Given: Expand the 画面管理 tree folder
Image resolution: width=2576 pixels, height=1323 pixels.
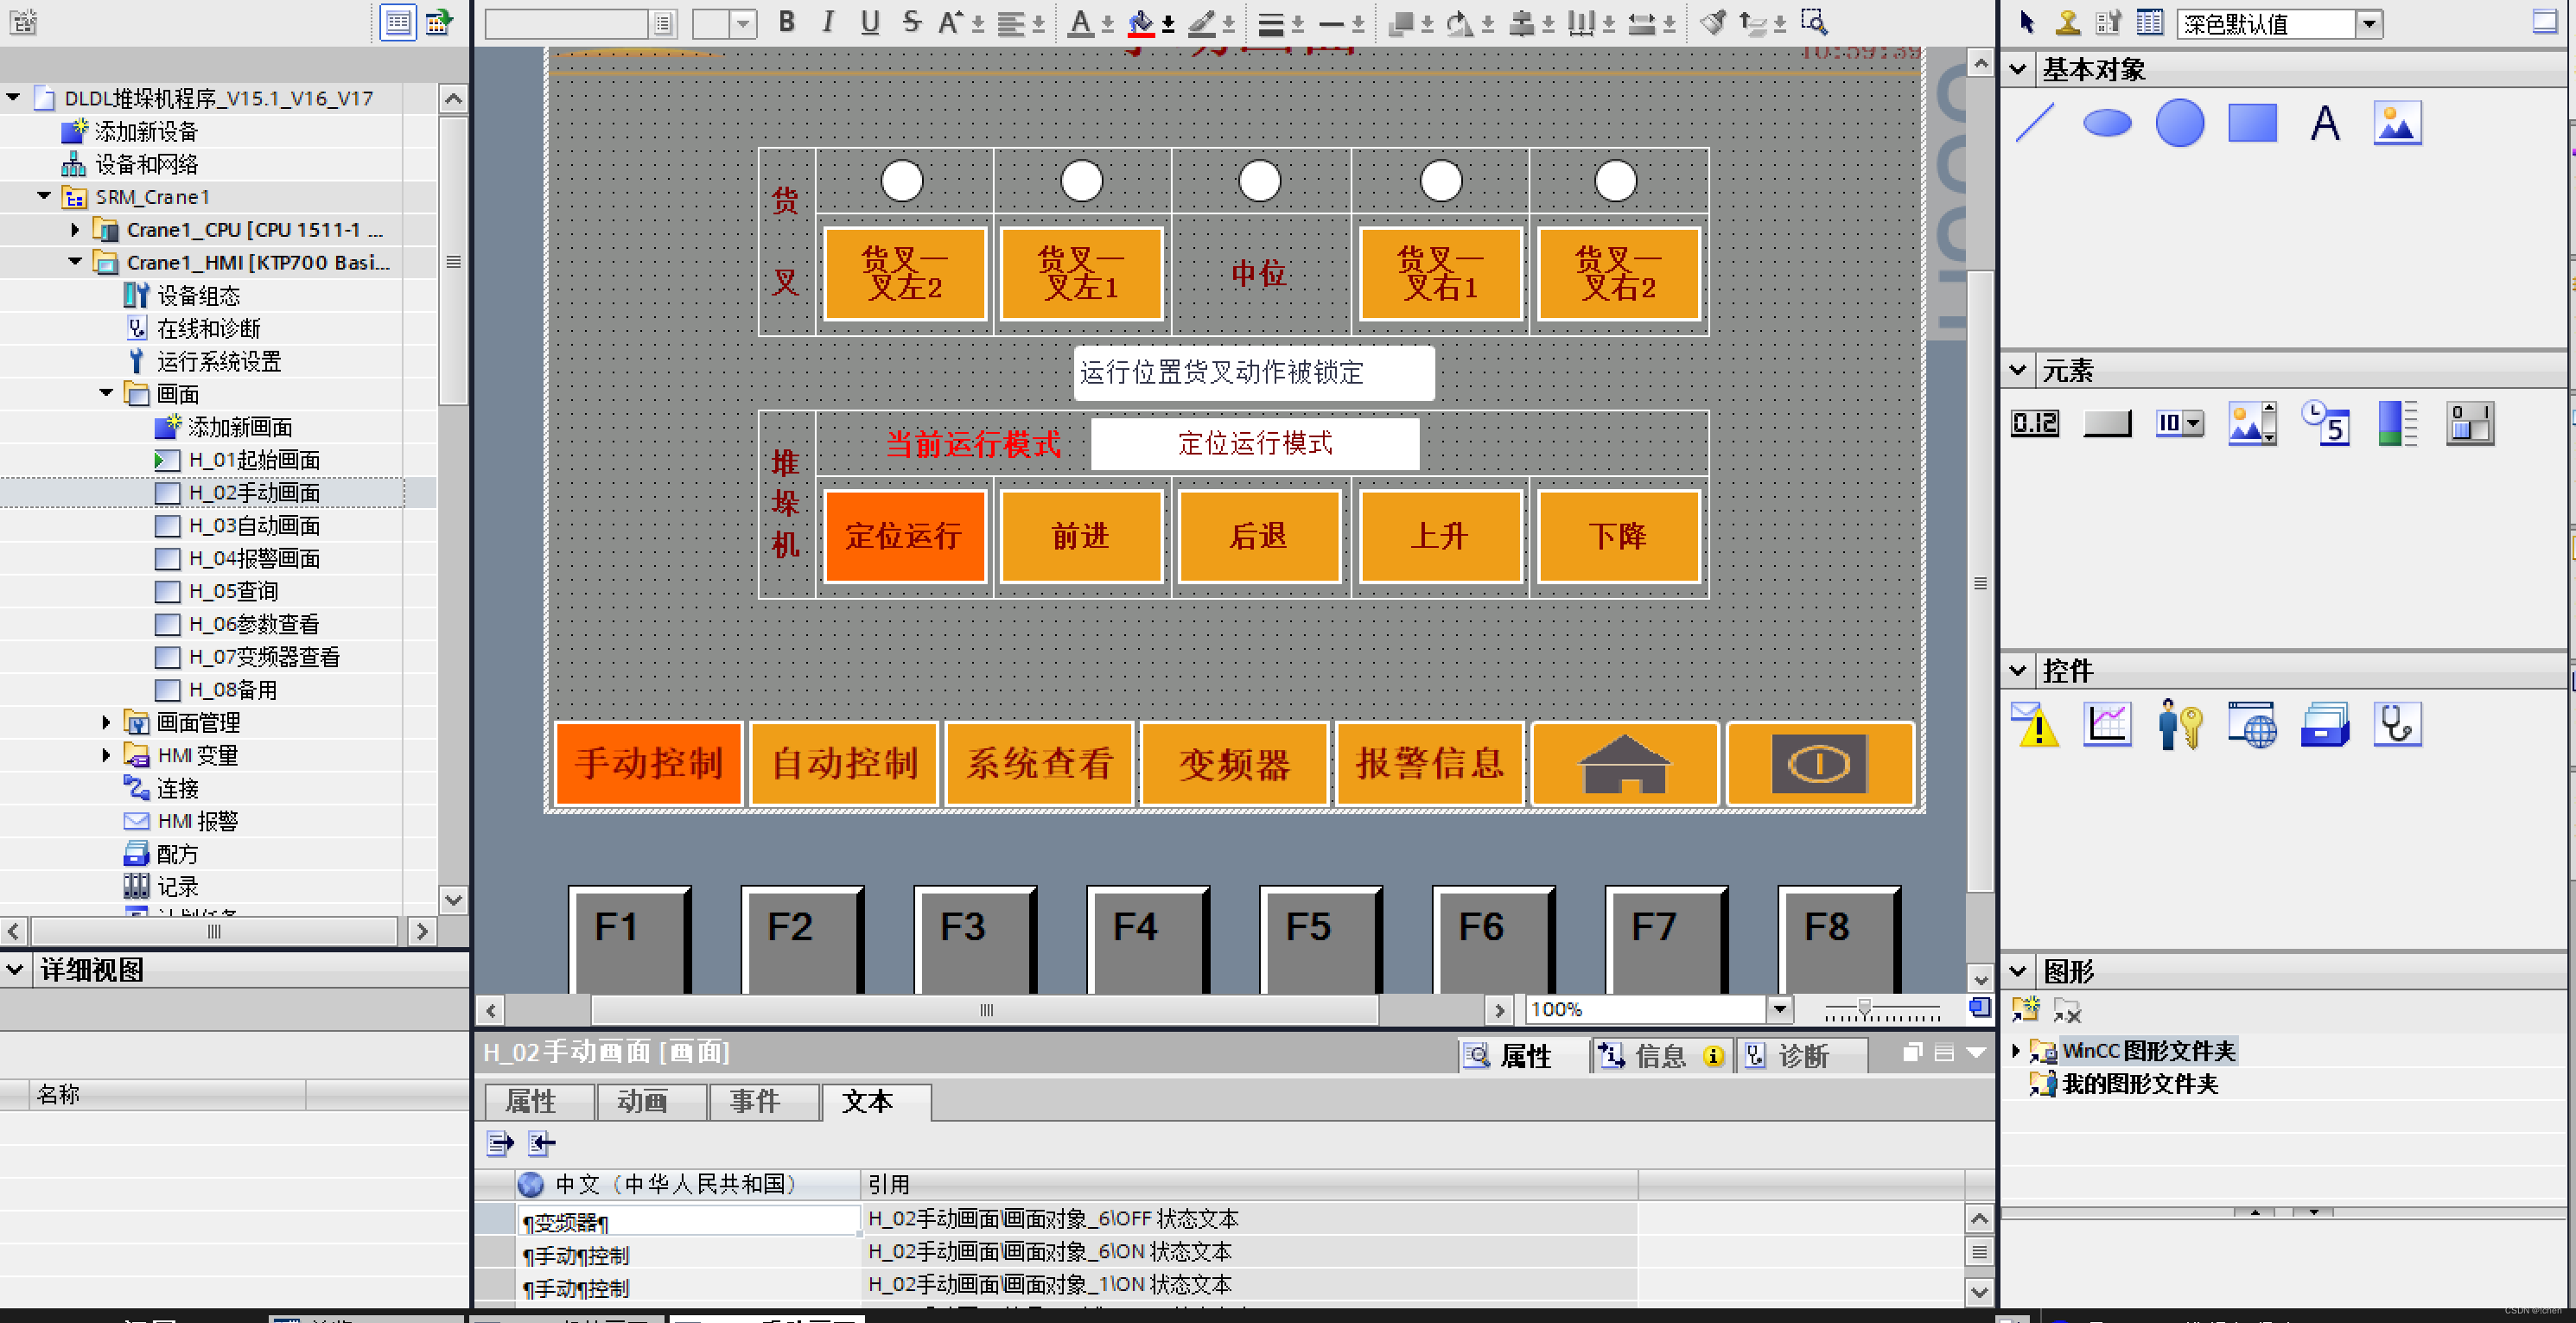Looking at the screenshot, I should (x=106, y=722).
